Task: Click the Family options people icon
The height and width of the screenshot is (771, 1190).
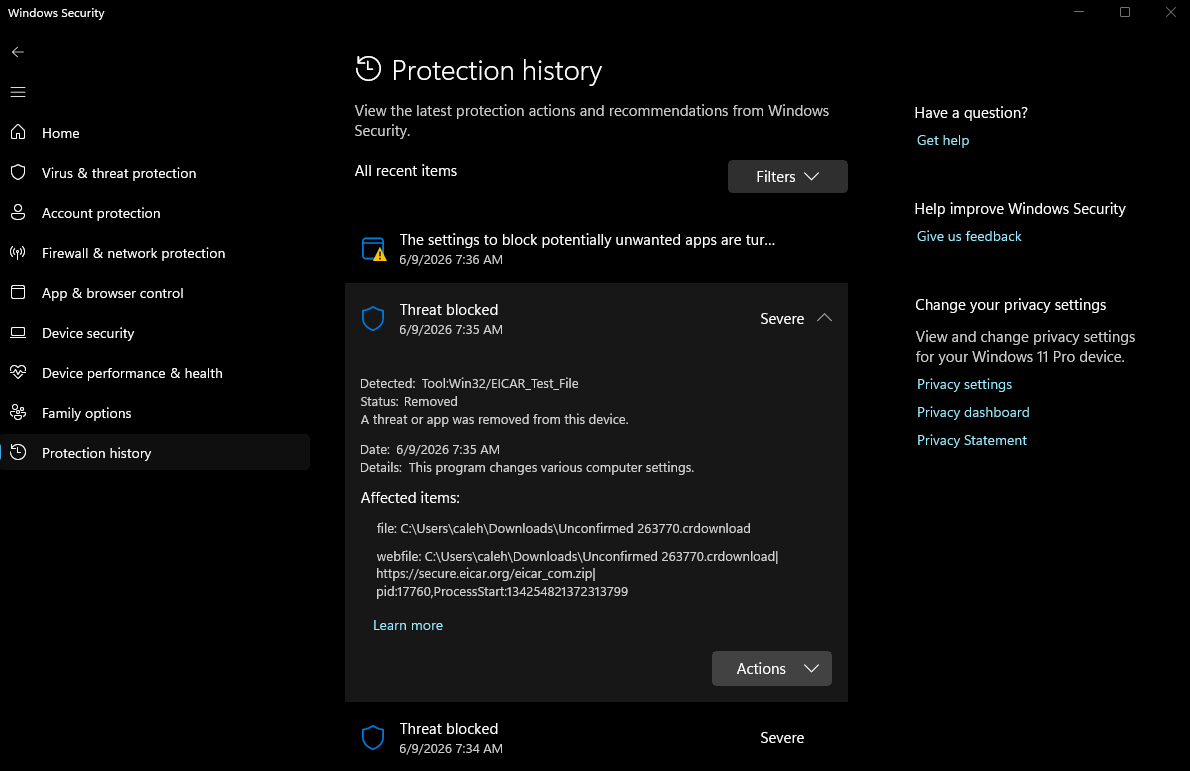Action: [18, 412]
